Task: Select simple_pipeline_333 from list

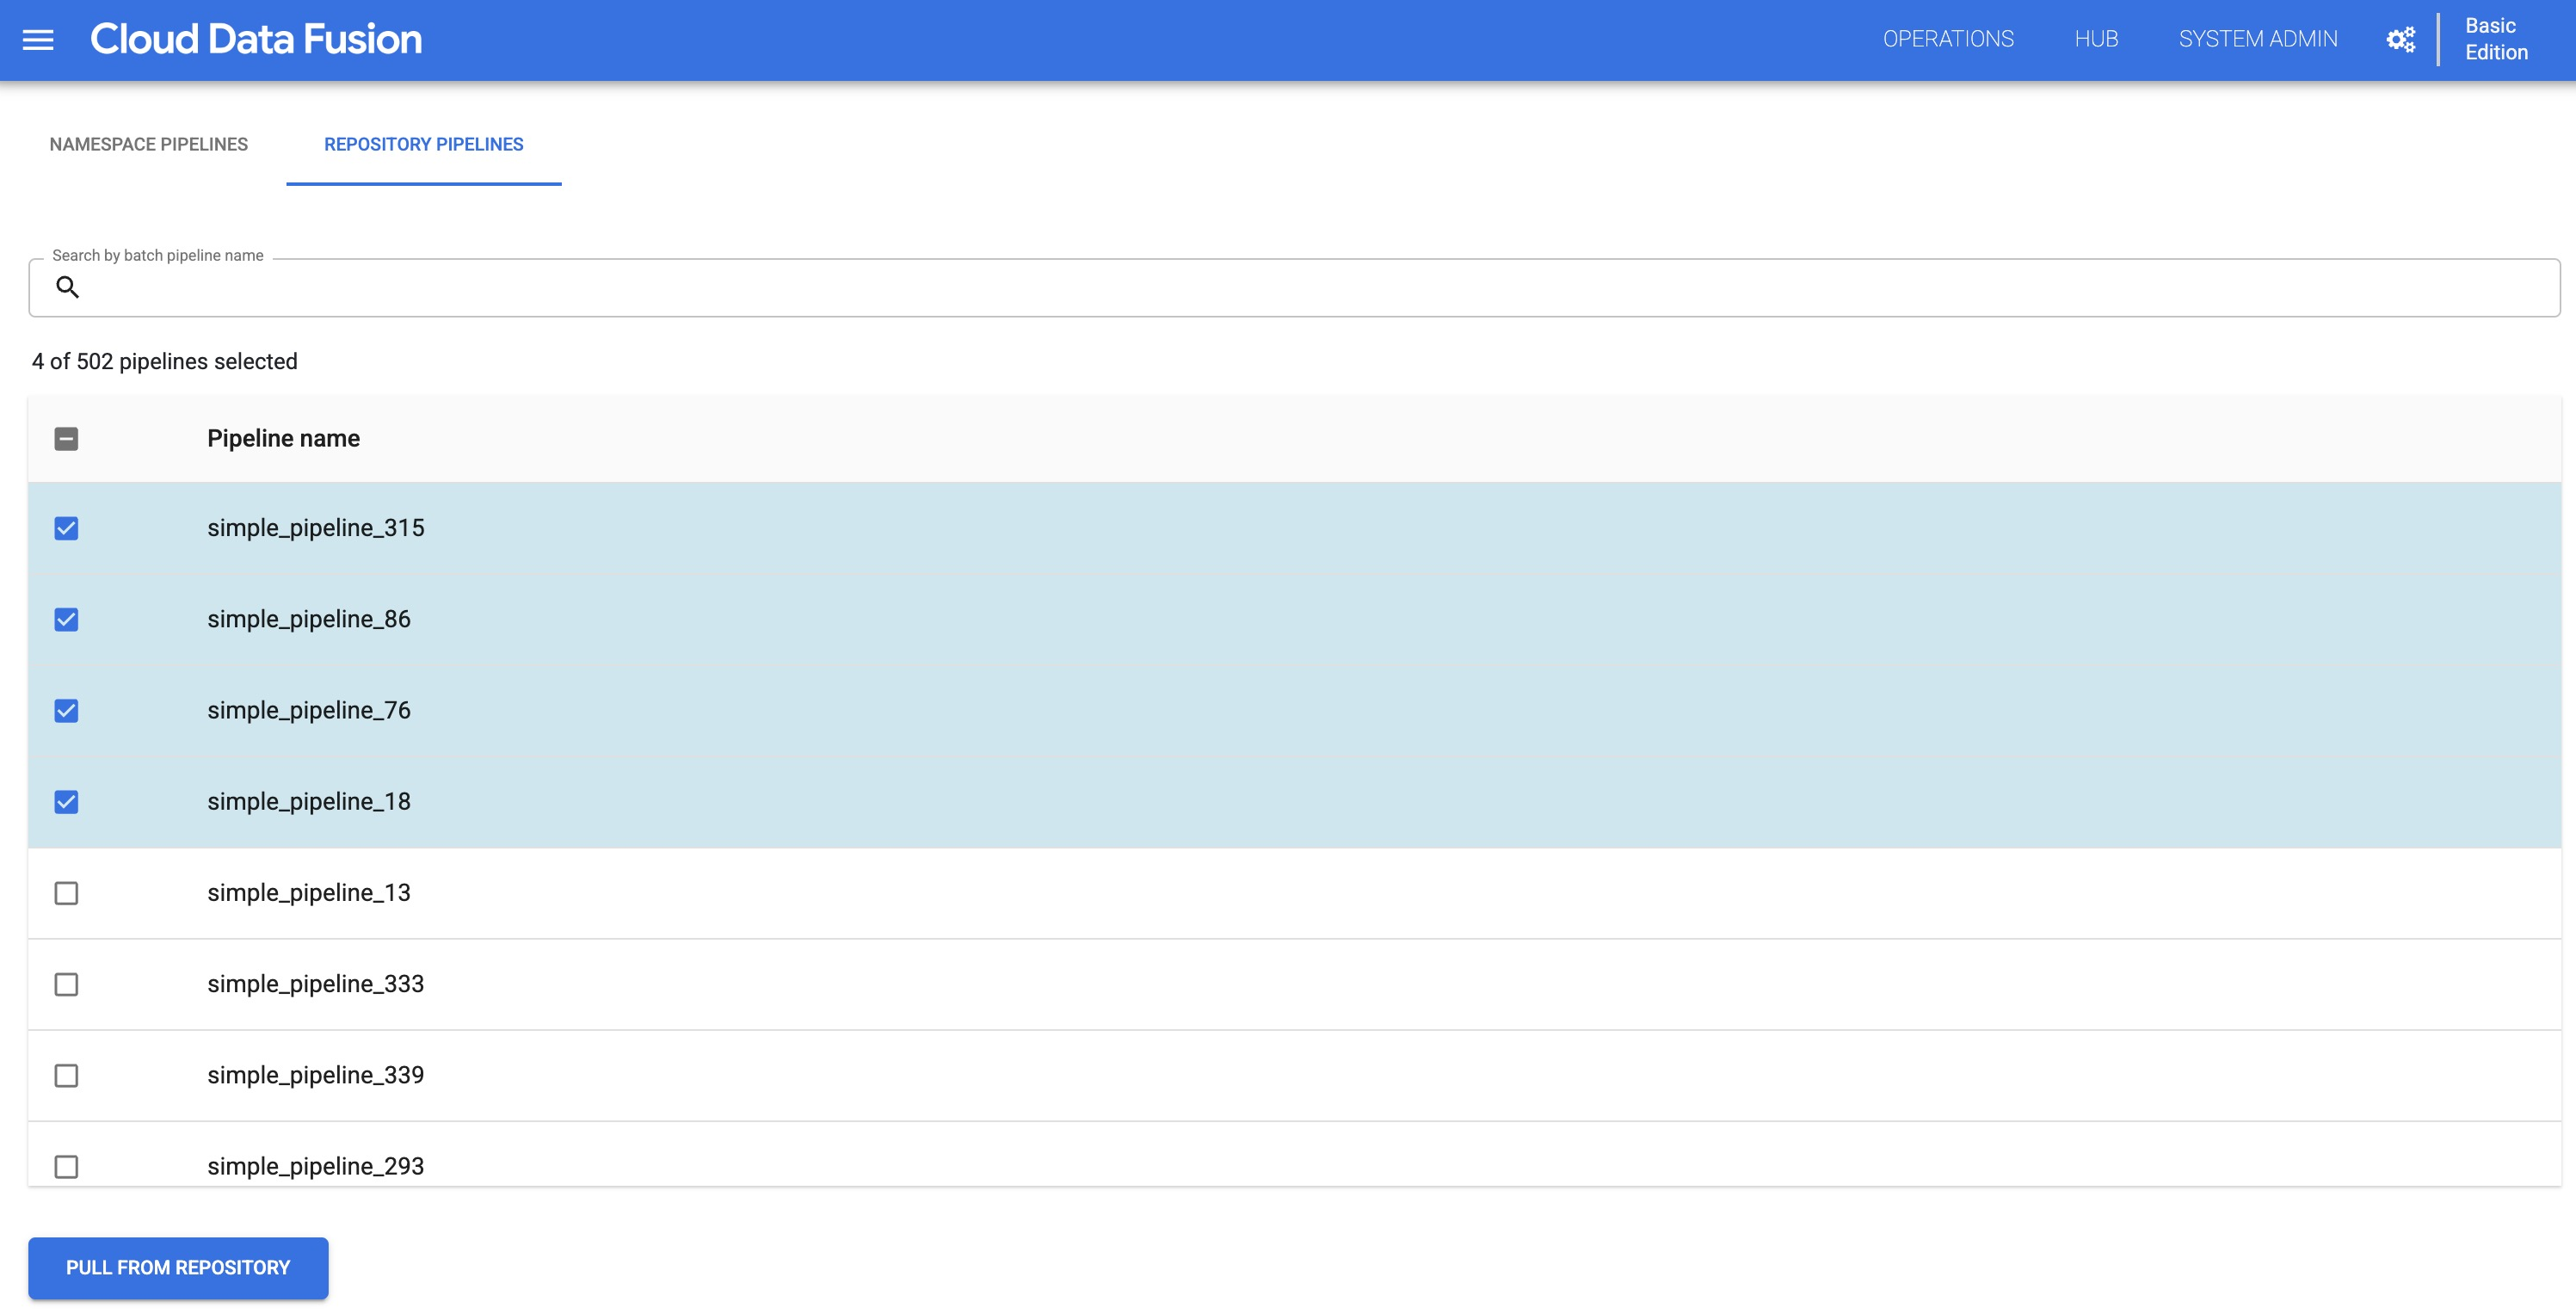Action: (x=67, y=984)
